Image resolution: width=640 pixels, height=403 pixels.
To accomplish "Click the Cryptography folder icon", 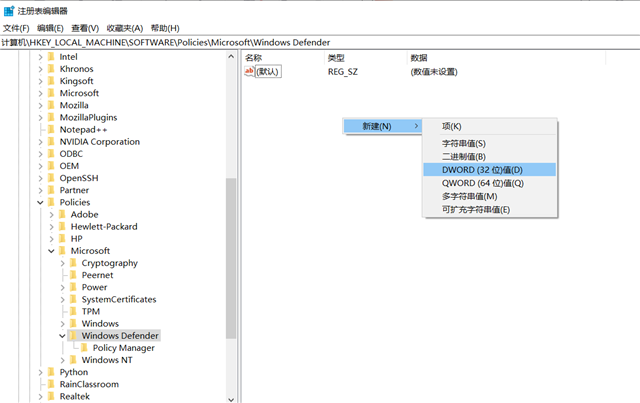I will click(73, 263).
